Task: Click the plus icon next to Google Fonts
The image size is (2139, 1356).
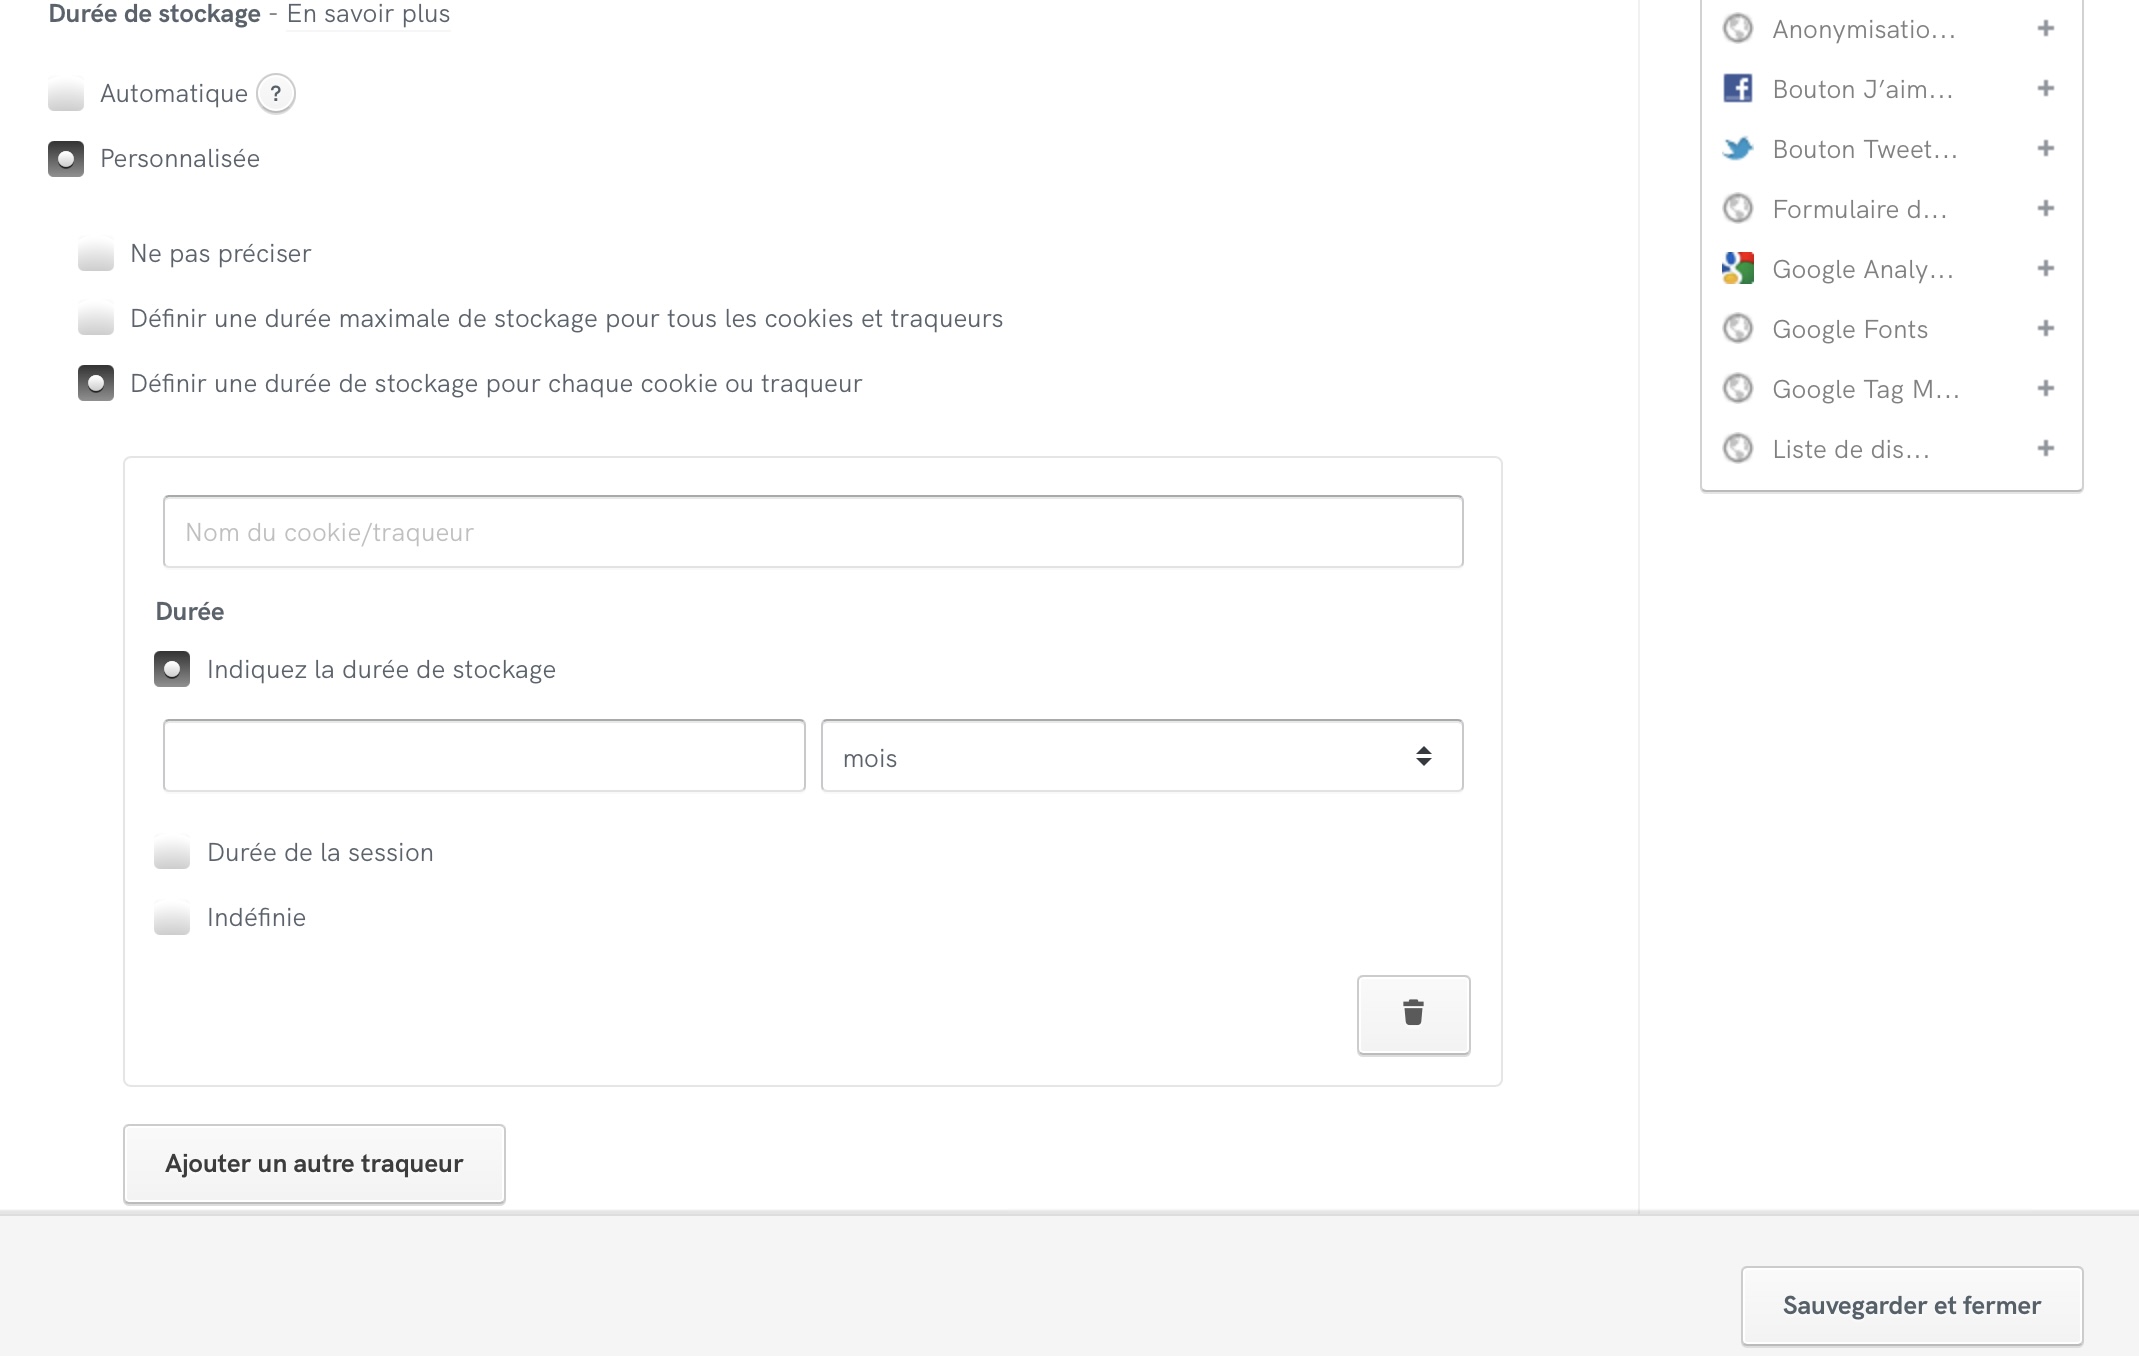Action: (2045, 329)
